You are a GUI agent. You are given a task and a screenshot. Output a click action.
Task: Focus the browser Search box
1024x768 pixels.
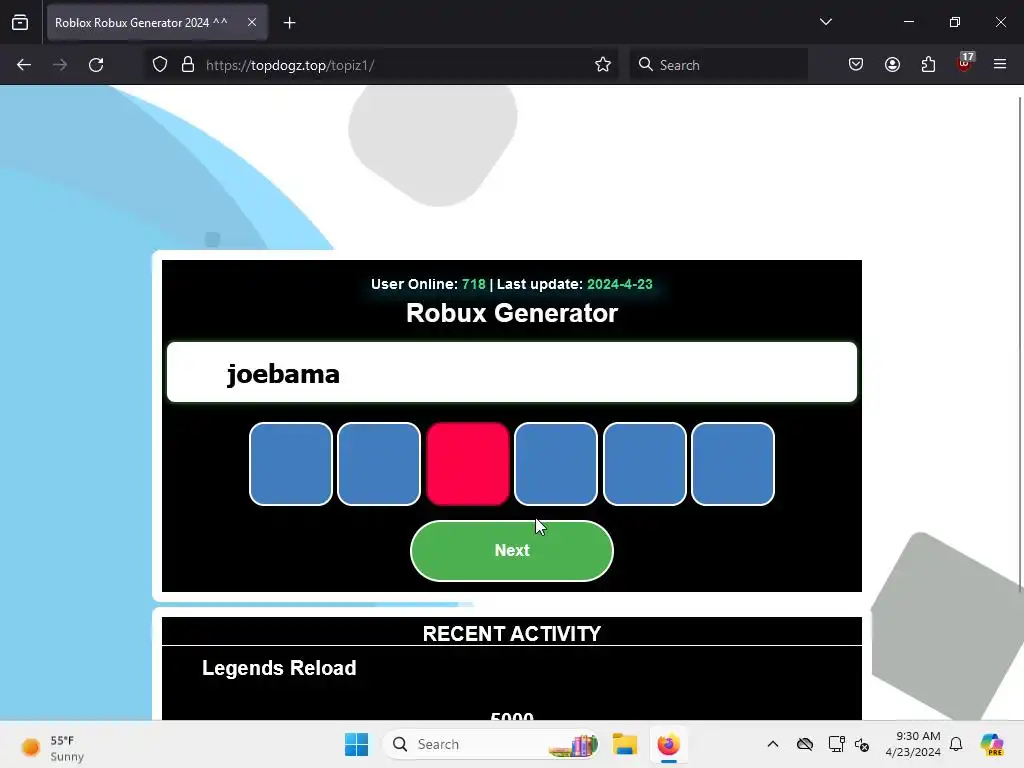click(x=718, y=65)
